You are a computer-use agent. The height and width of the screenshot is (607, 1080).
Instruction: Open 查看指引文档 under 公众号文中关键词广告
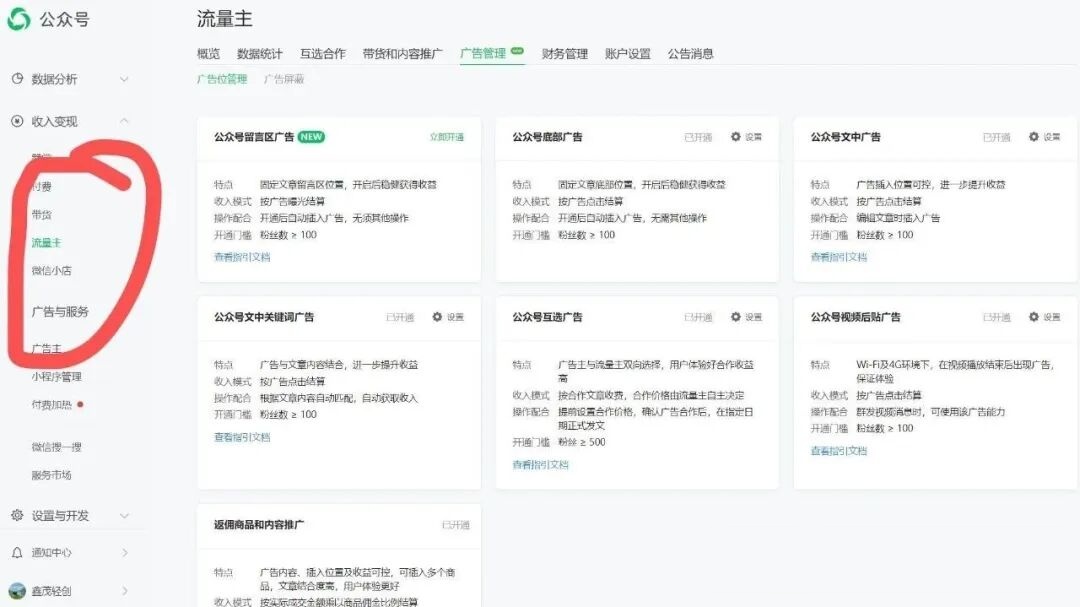click(242, 437)
